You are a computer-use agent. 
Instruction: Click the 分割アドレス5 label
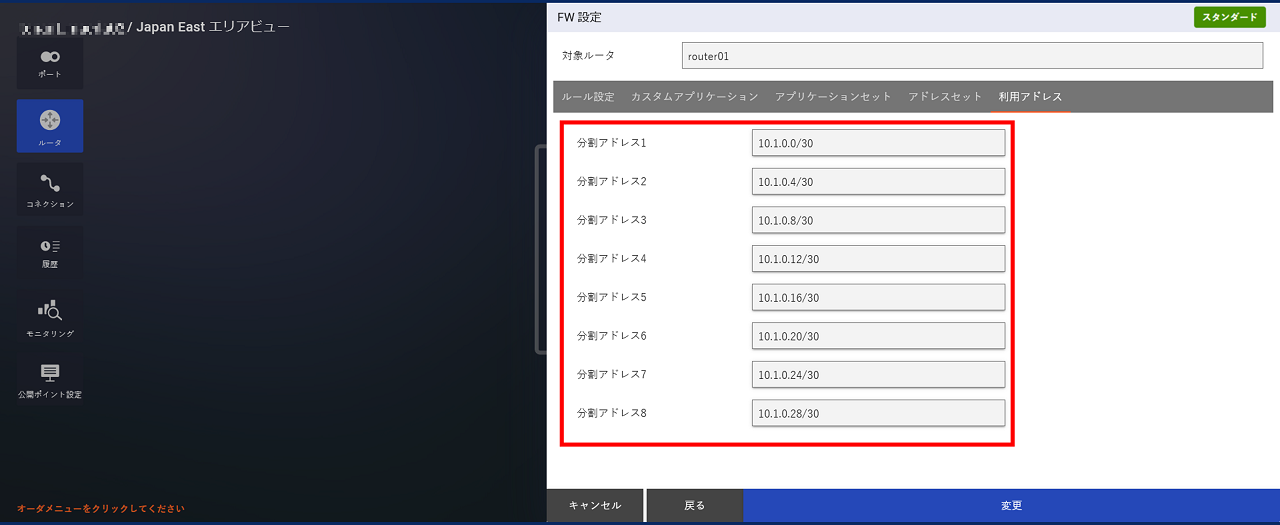[612, 297]
